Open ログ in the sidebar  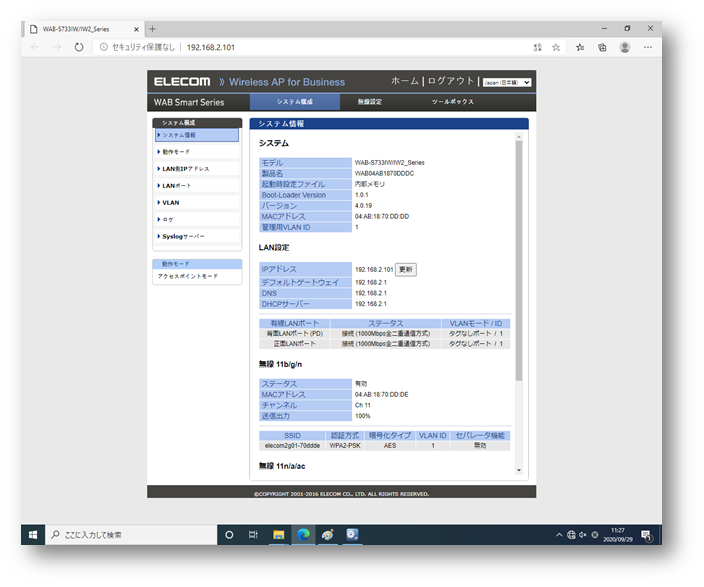click(x=197, y=219)
